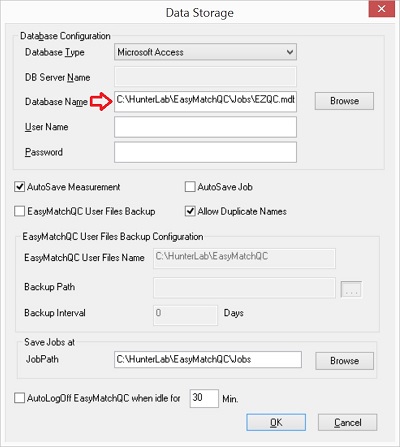Screen dimensions: 400x447
Task: Enable the AutoSave Job checkbox
Action: tap(190, 187)
